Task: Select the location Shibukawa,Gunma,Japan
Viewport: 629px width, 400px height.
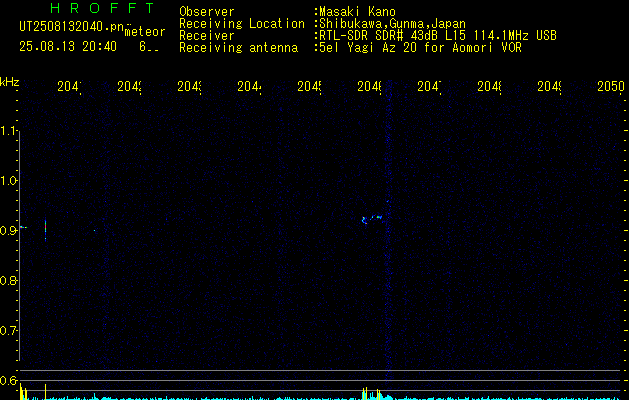Action: 392,24
